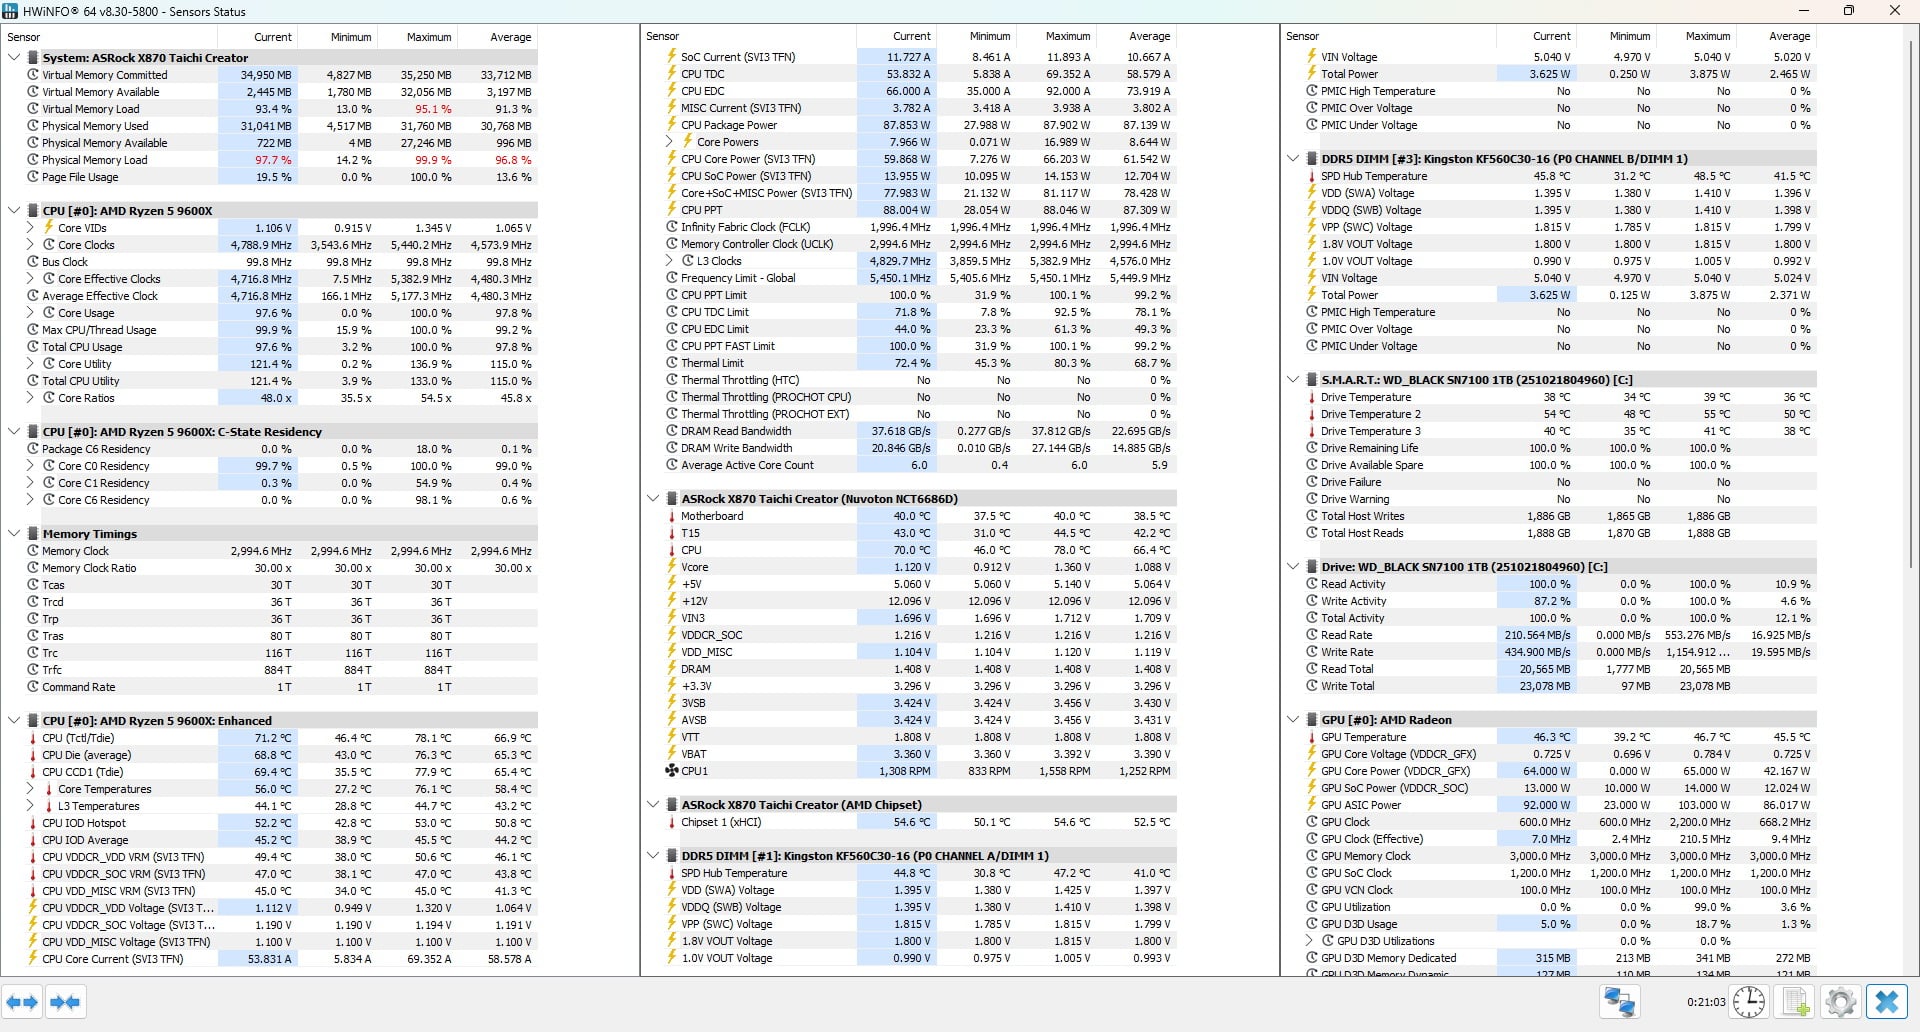Click the Maximum column header in left panel

(429, 37)
